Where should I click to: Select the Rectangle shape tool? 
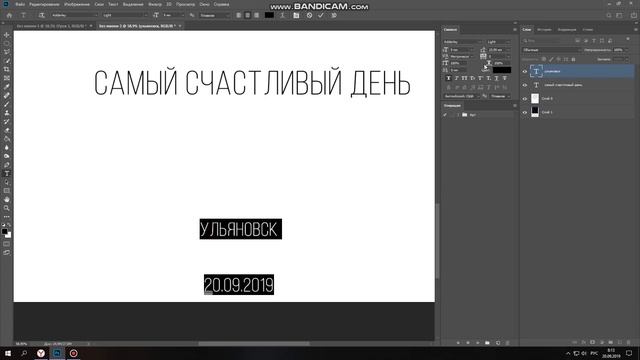(x=7, y=191)
